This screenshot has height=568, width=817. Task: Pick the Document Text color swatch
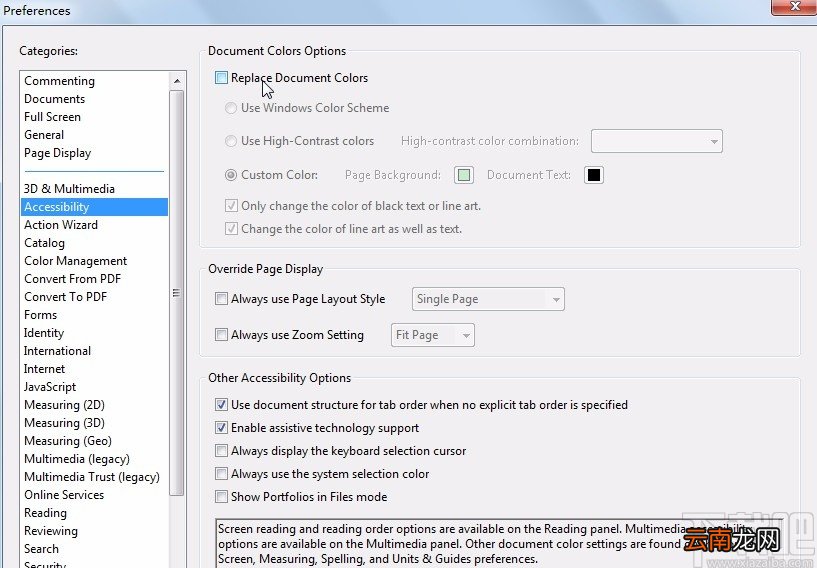pos(593,175)
